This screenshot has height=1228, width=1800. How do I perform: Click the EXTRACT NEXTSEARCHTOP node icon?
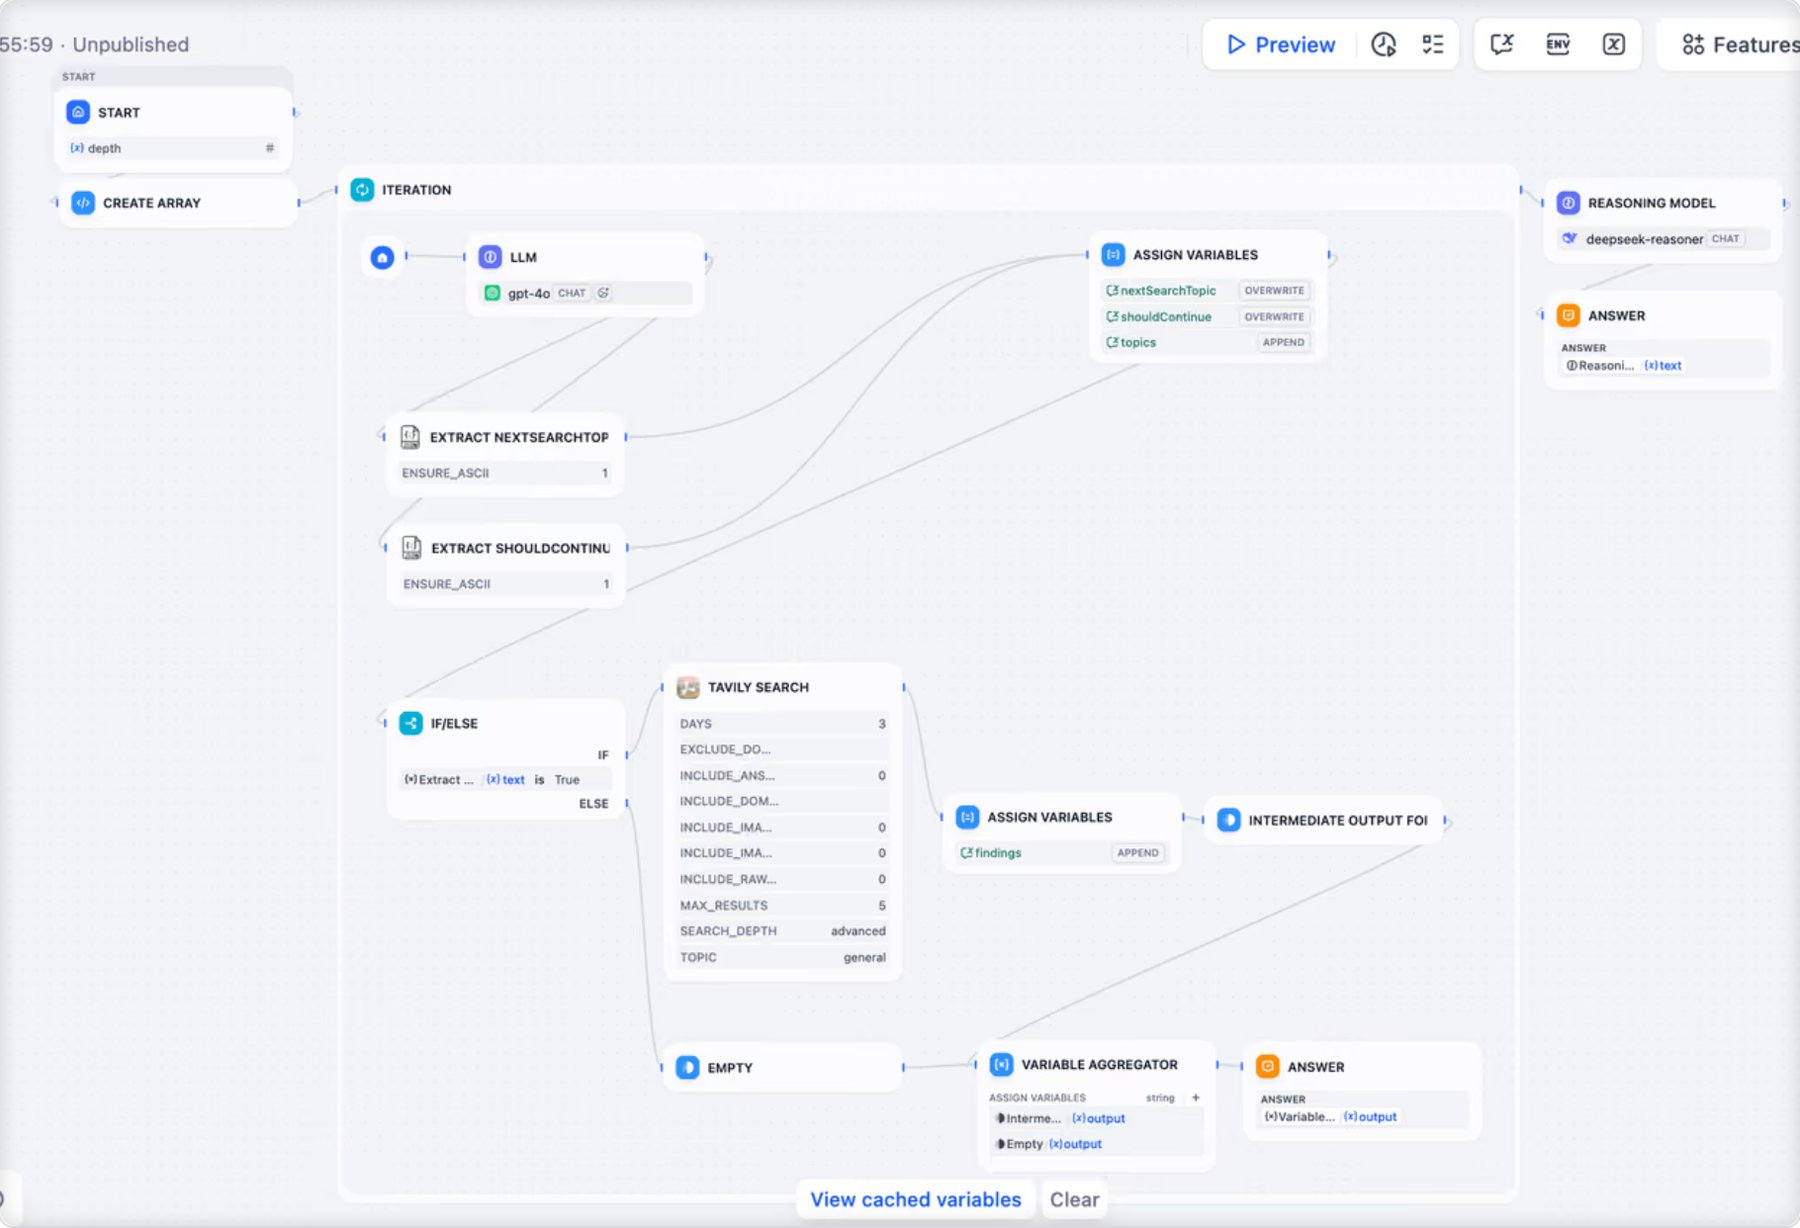pos(410,437)
